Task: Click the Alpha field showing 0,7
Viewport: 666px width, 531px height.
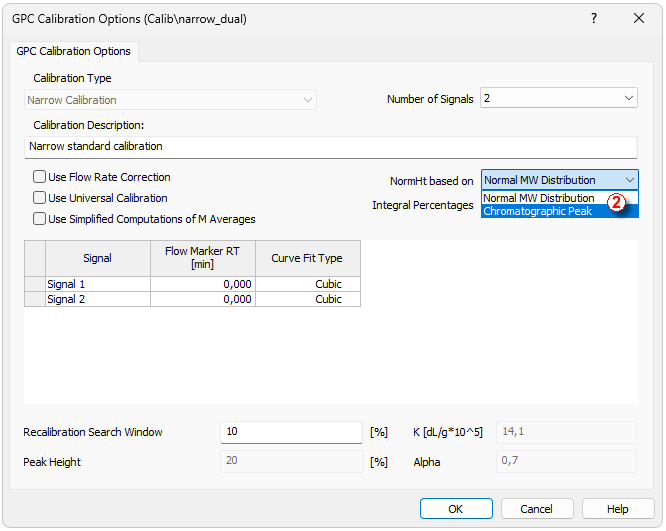Action: tap(566, 461)
